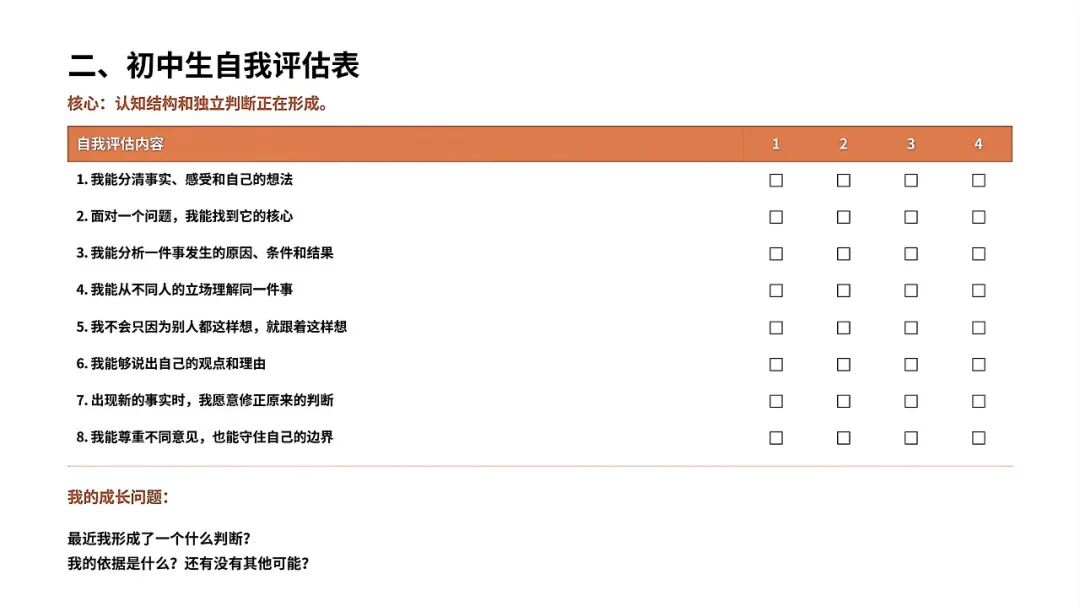Tick score 3 for 说出自己的观点和理由

[911, 364]
